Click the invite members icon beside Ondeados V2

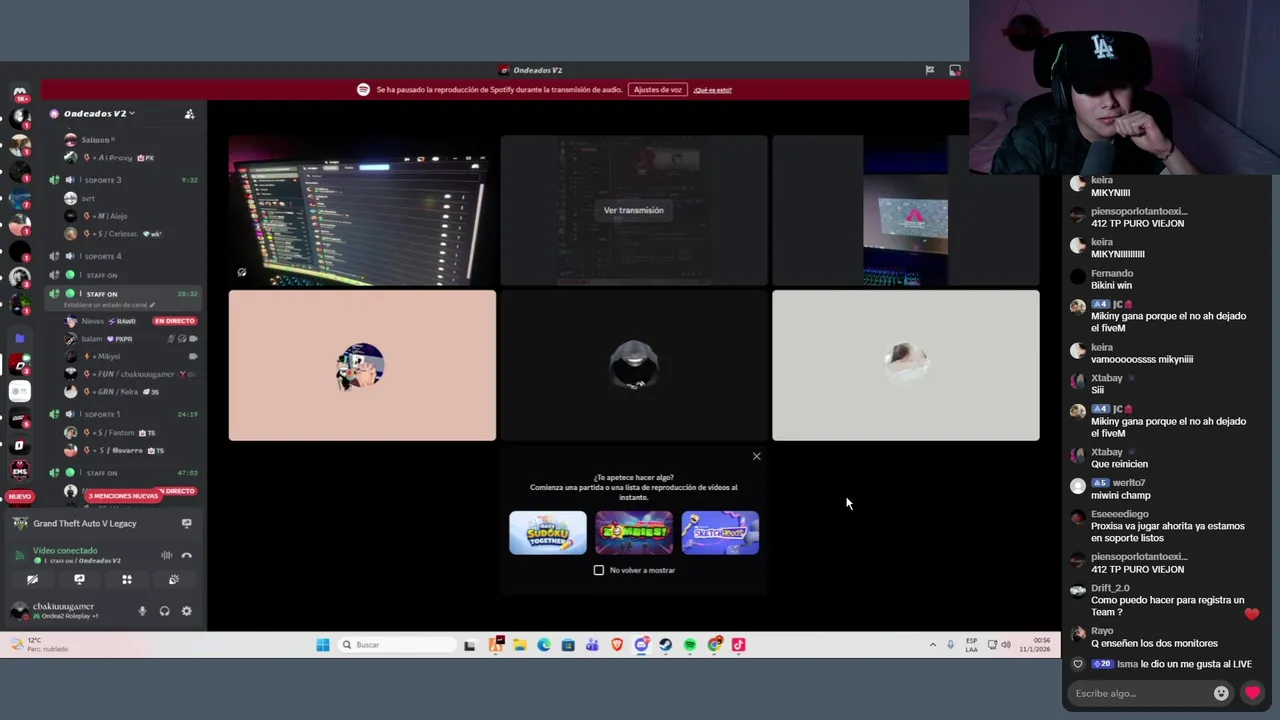pos(189,114)
